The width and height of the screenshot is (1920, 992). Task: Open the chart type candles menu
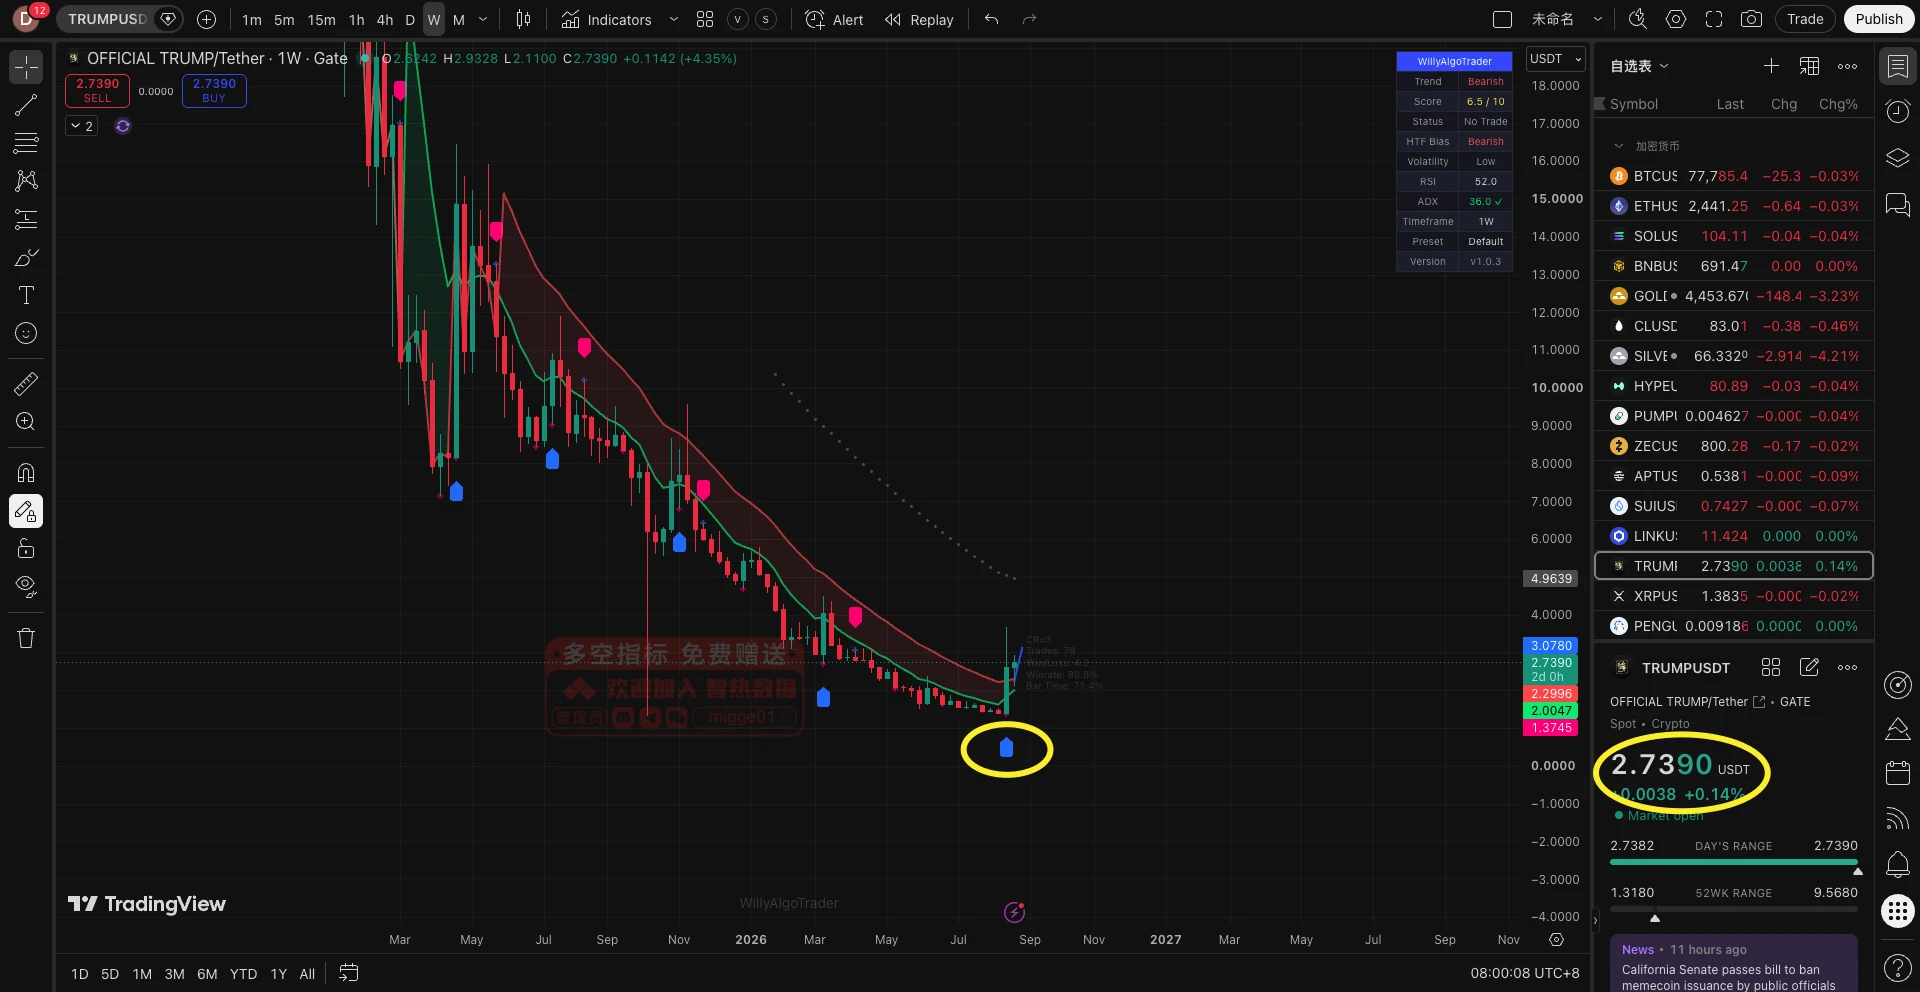point(523,19)
